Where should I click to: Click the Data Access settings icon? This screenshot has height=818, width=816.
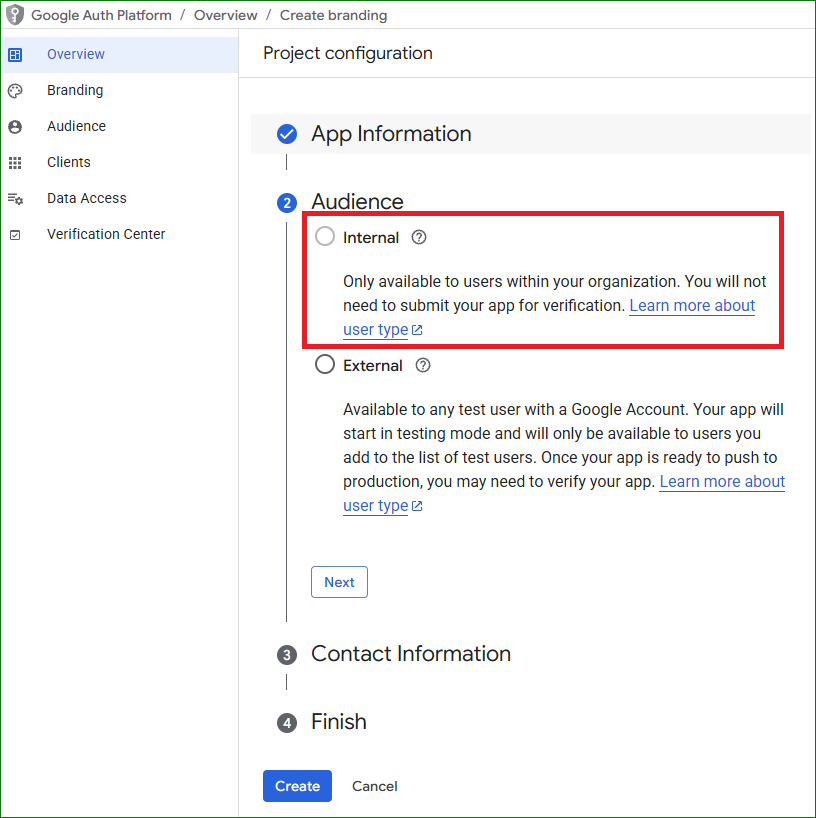[15, 199]
